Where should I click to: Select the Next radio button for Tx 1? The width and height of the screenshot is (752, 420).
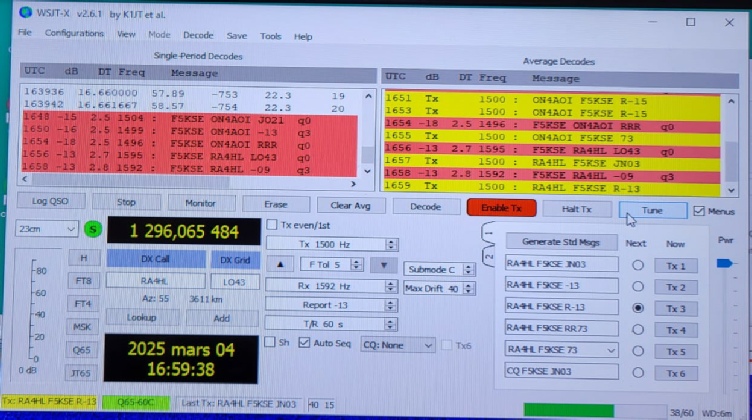pyautogui.click(x=637, y=266)
